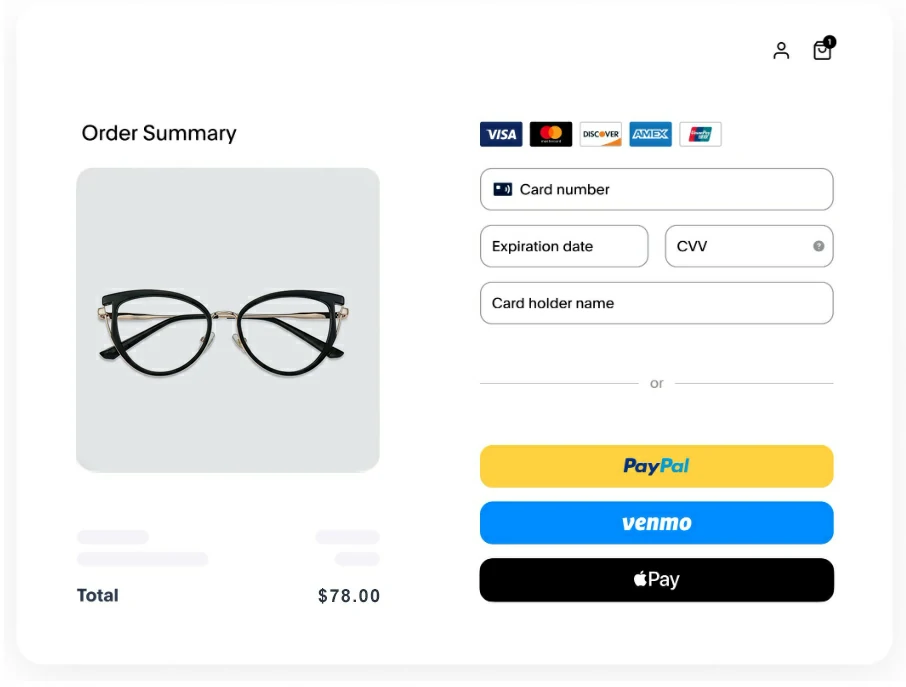Image resolution: width=906 pixels, height=687 pixels.
Task: Open the shopping bag cart icon
Action: coord(822,50)
